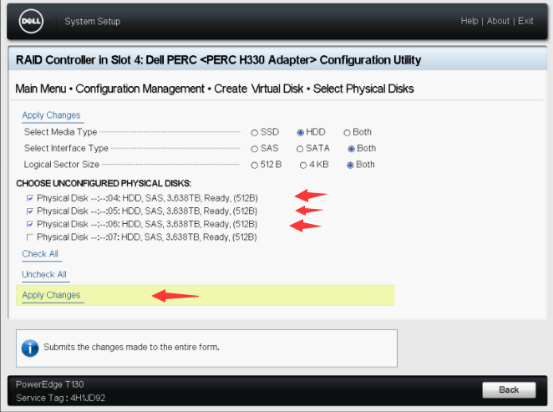Check Physical Disk 07 checkbox

(30, 237)
